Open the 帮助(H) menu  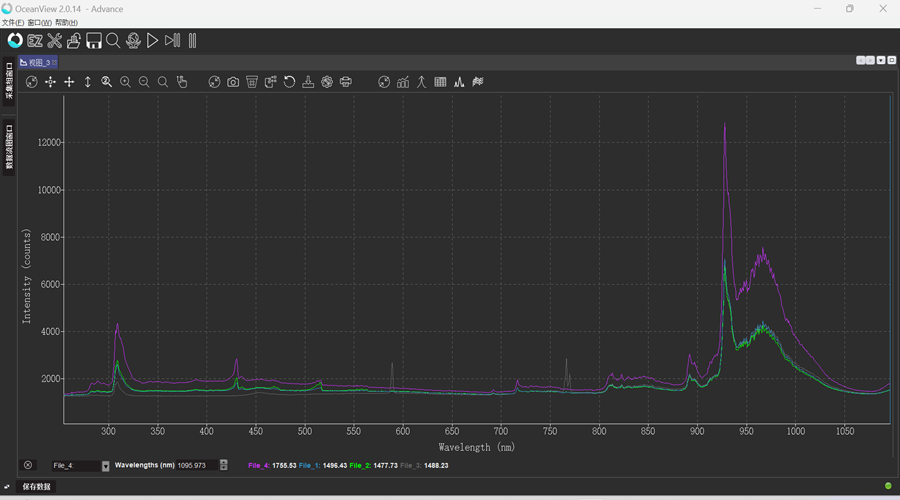66,22
